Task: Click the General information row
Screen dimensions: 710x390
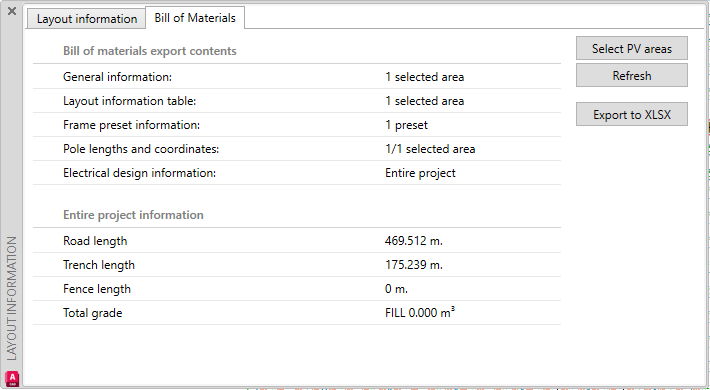Action: (x=297, y=77)
